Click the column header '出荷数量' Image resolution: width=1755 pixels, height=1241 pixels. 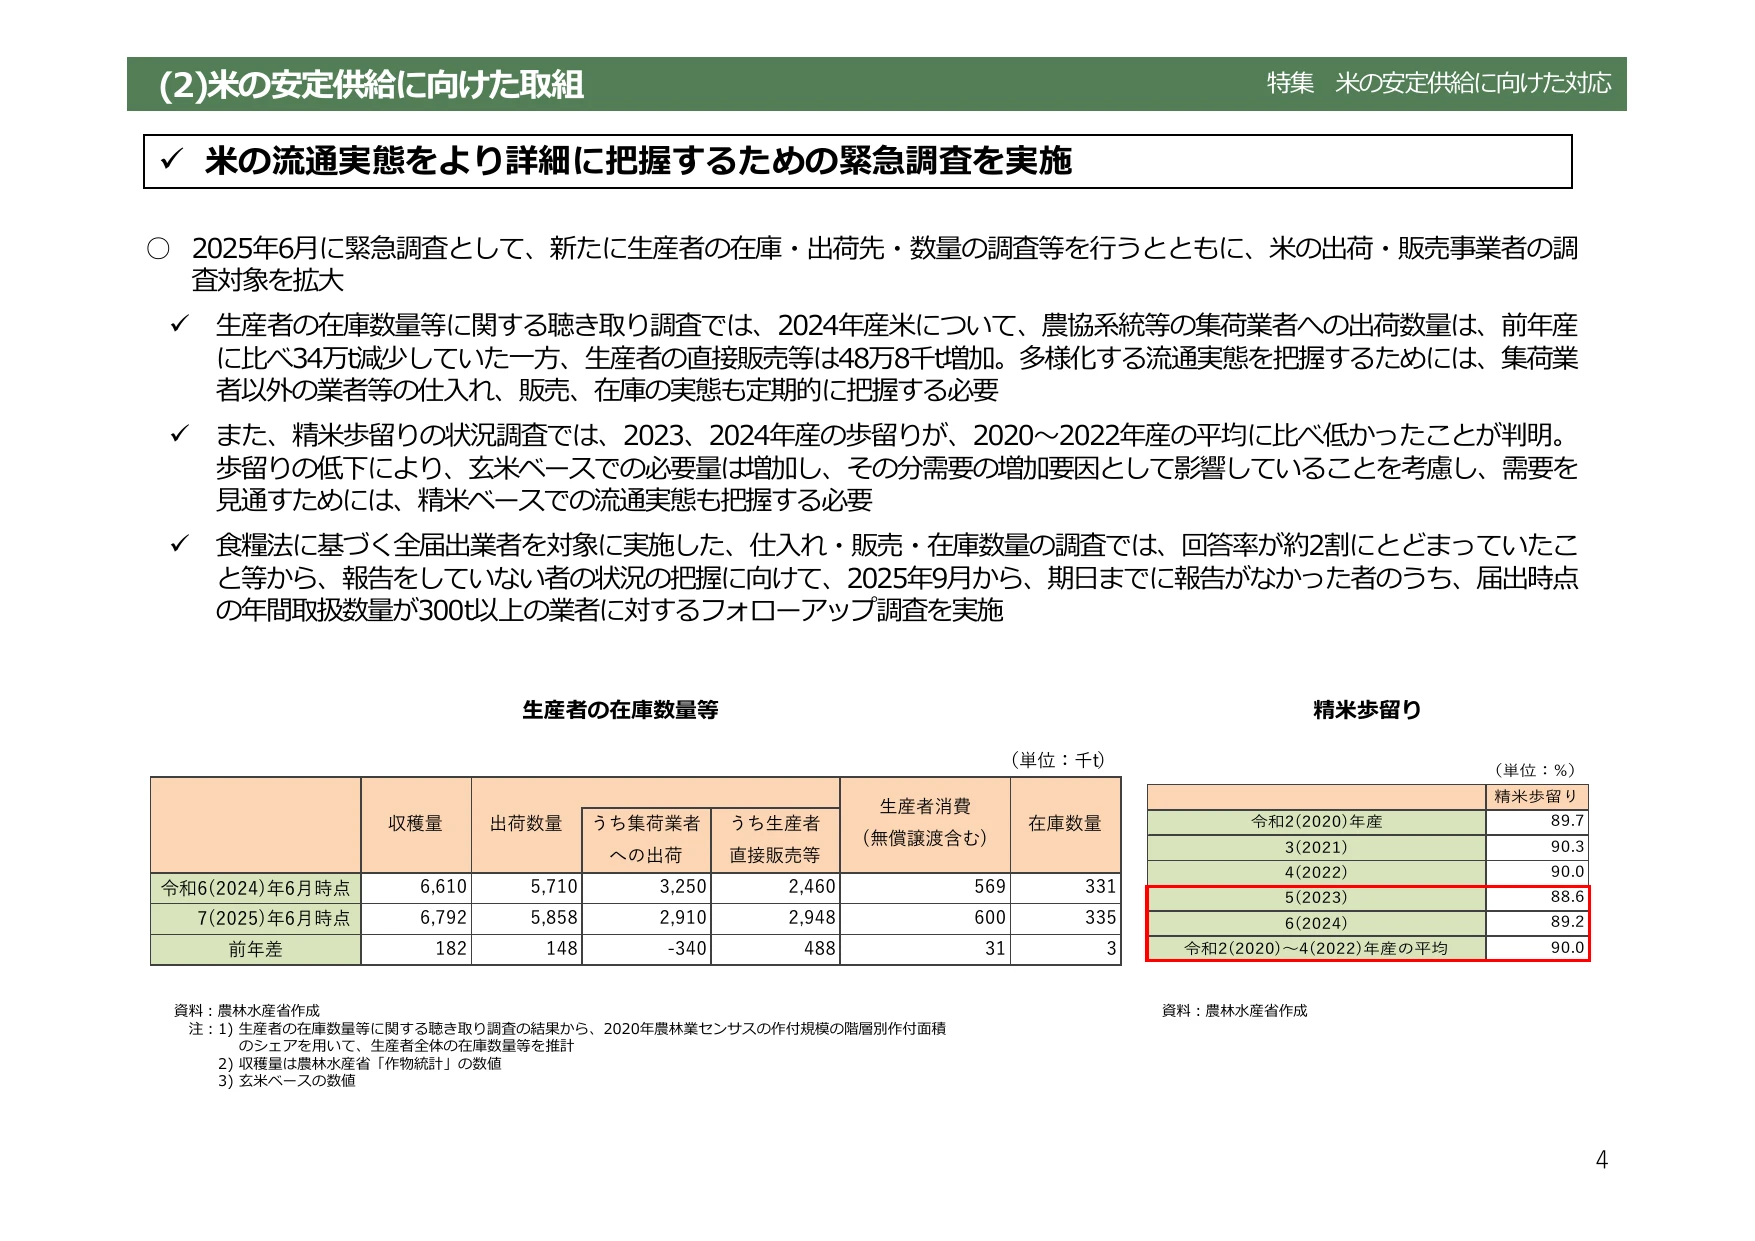point(526,824)
